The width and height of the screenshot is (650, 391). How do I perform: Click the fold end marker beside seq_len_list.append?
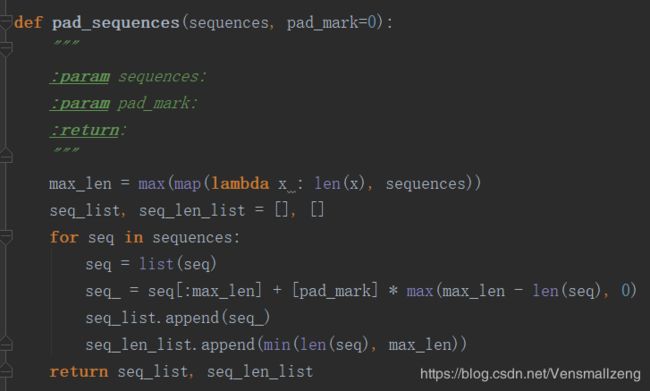tap(5, 344)
